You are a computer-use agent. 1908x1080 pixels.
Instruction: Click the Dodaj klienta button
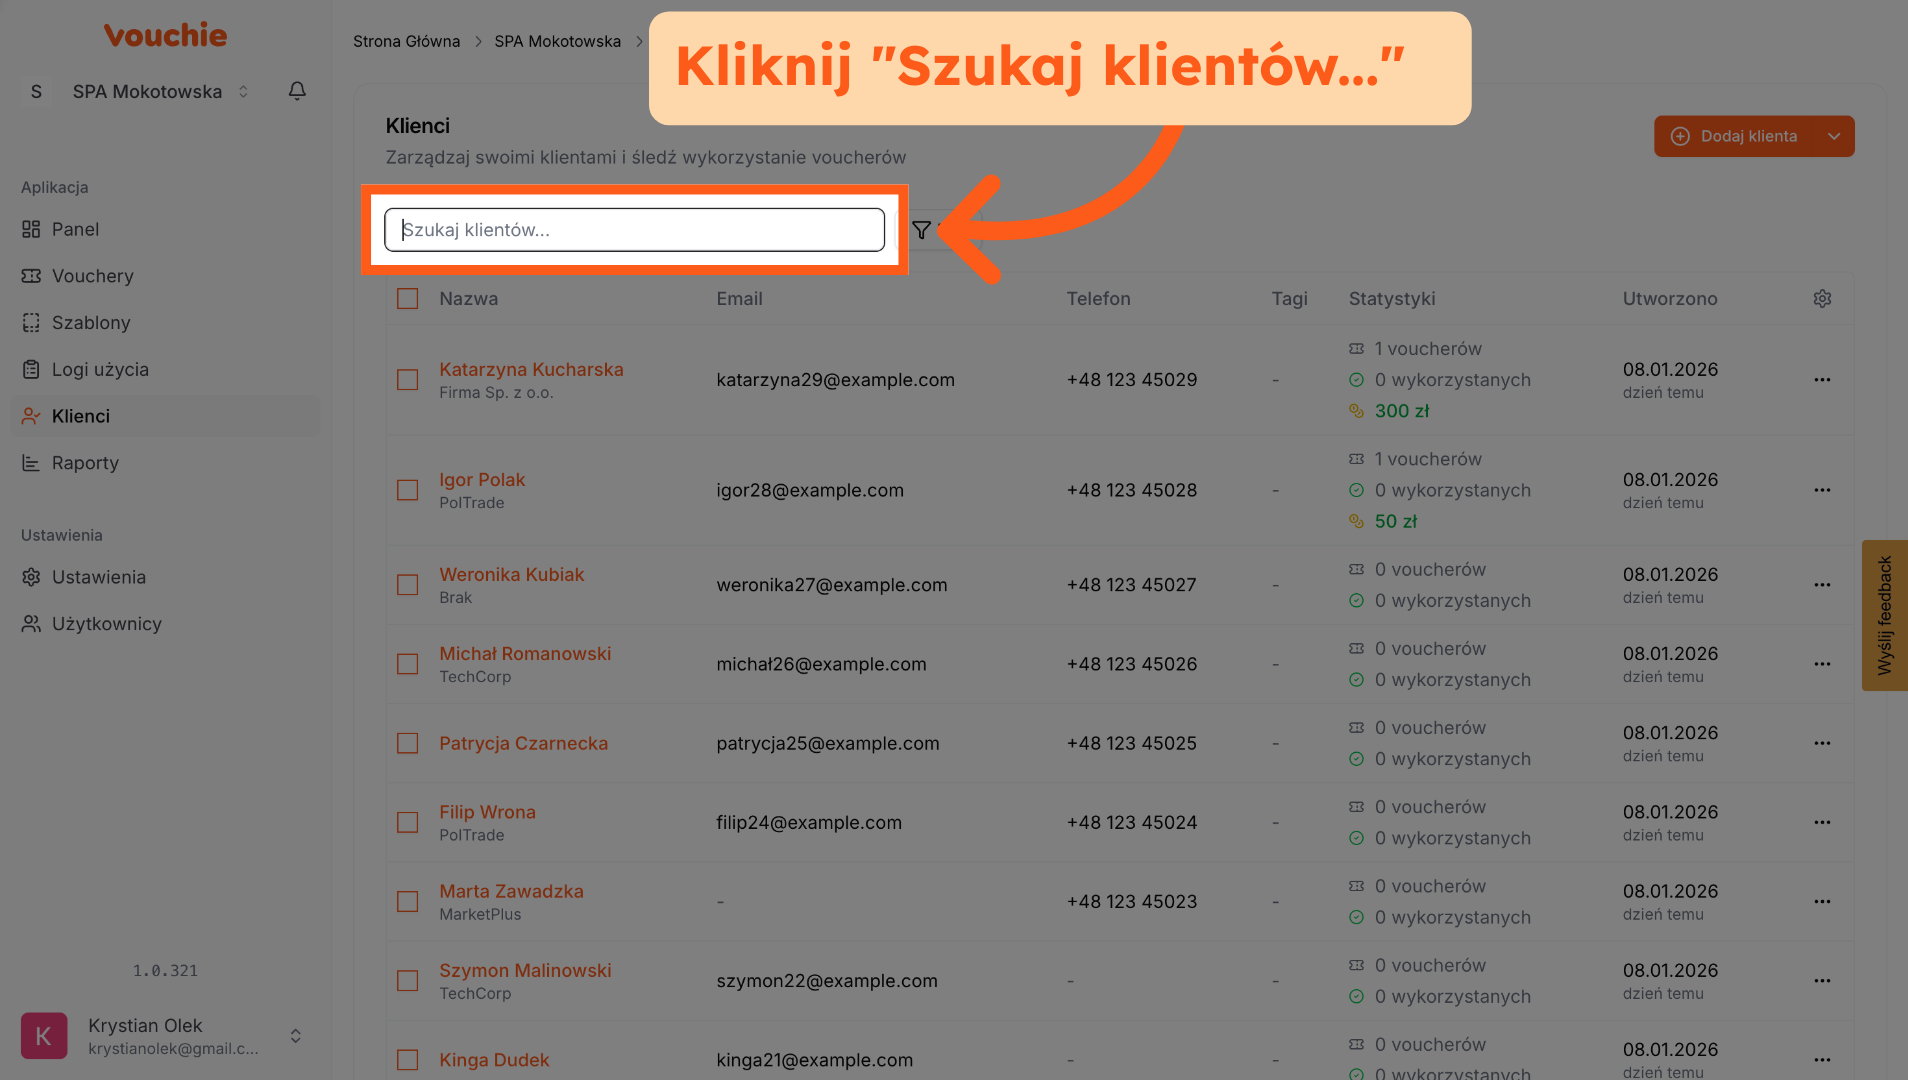(x=1737, y=136)
